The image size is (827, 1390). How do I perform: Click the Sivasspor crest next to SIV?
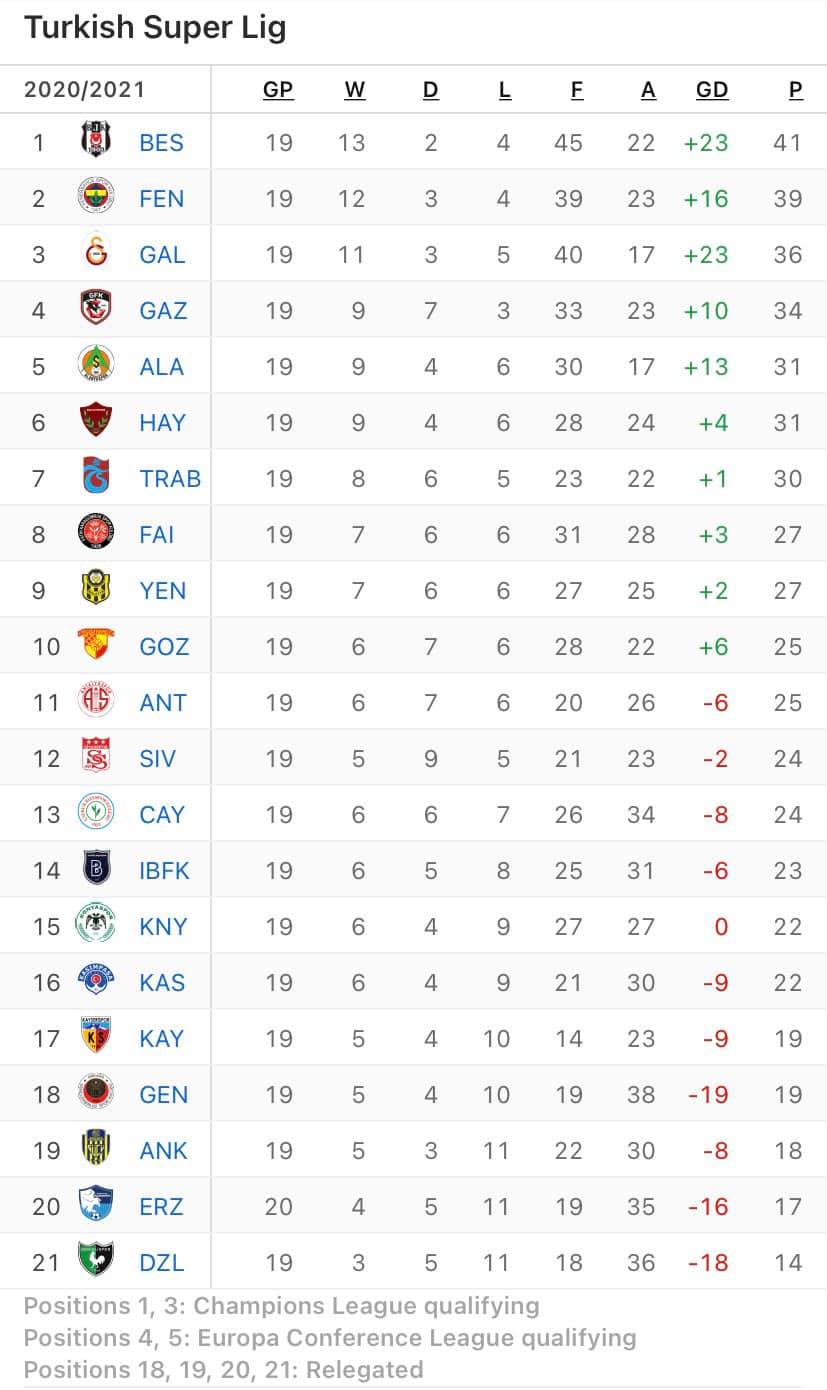97,758
